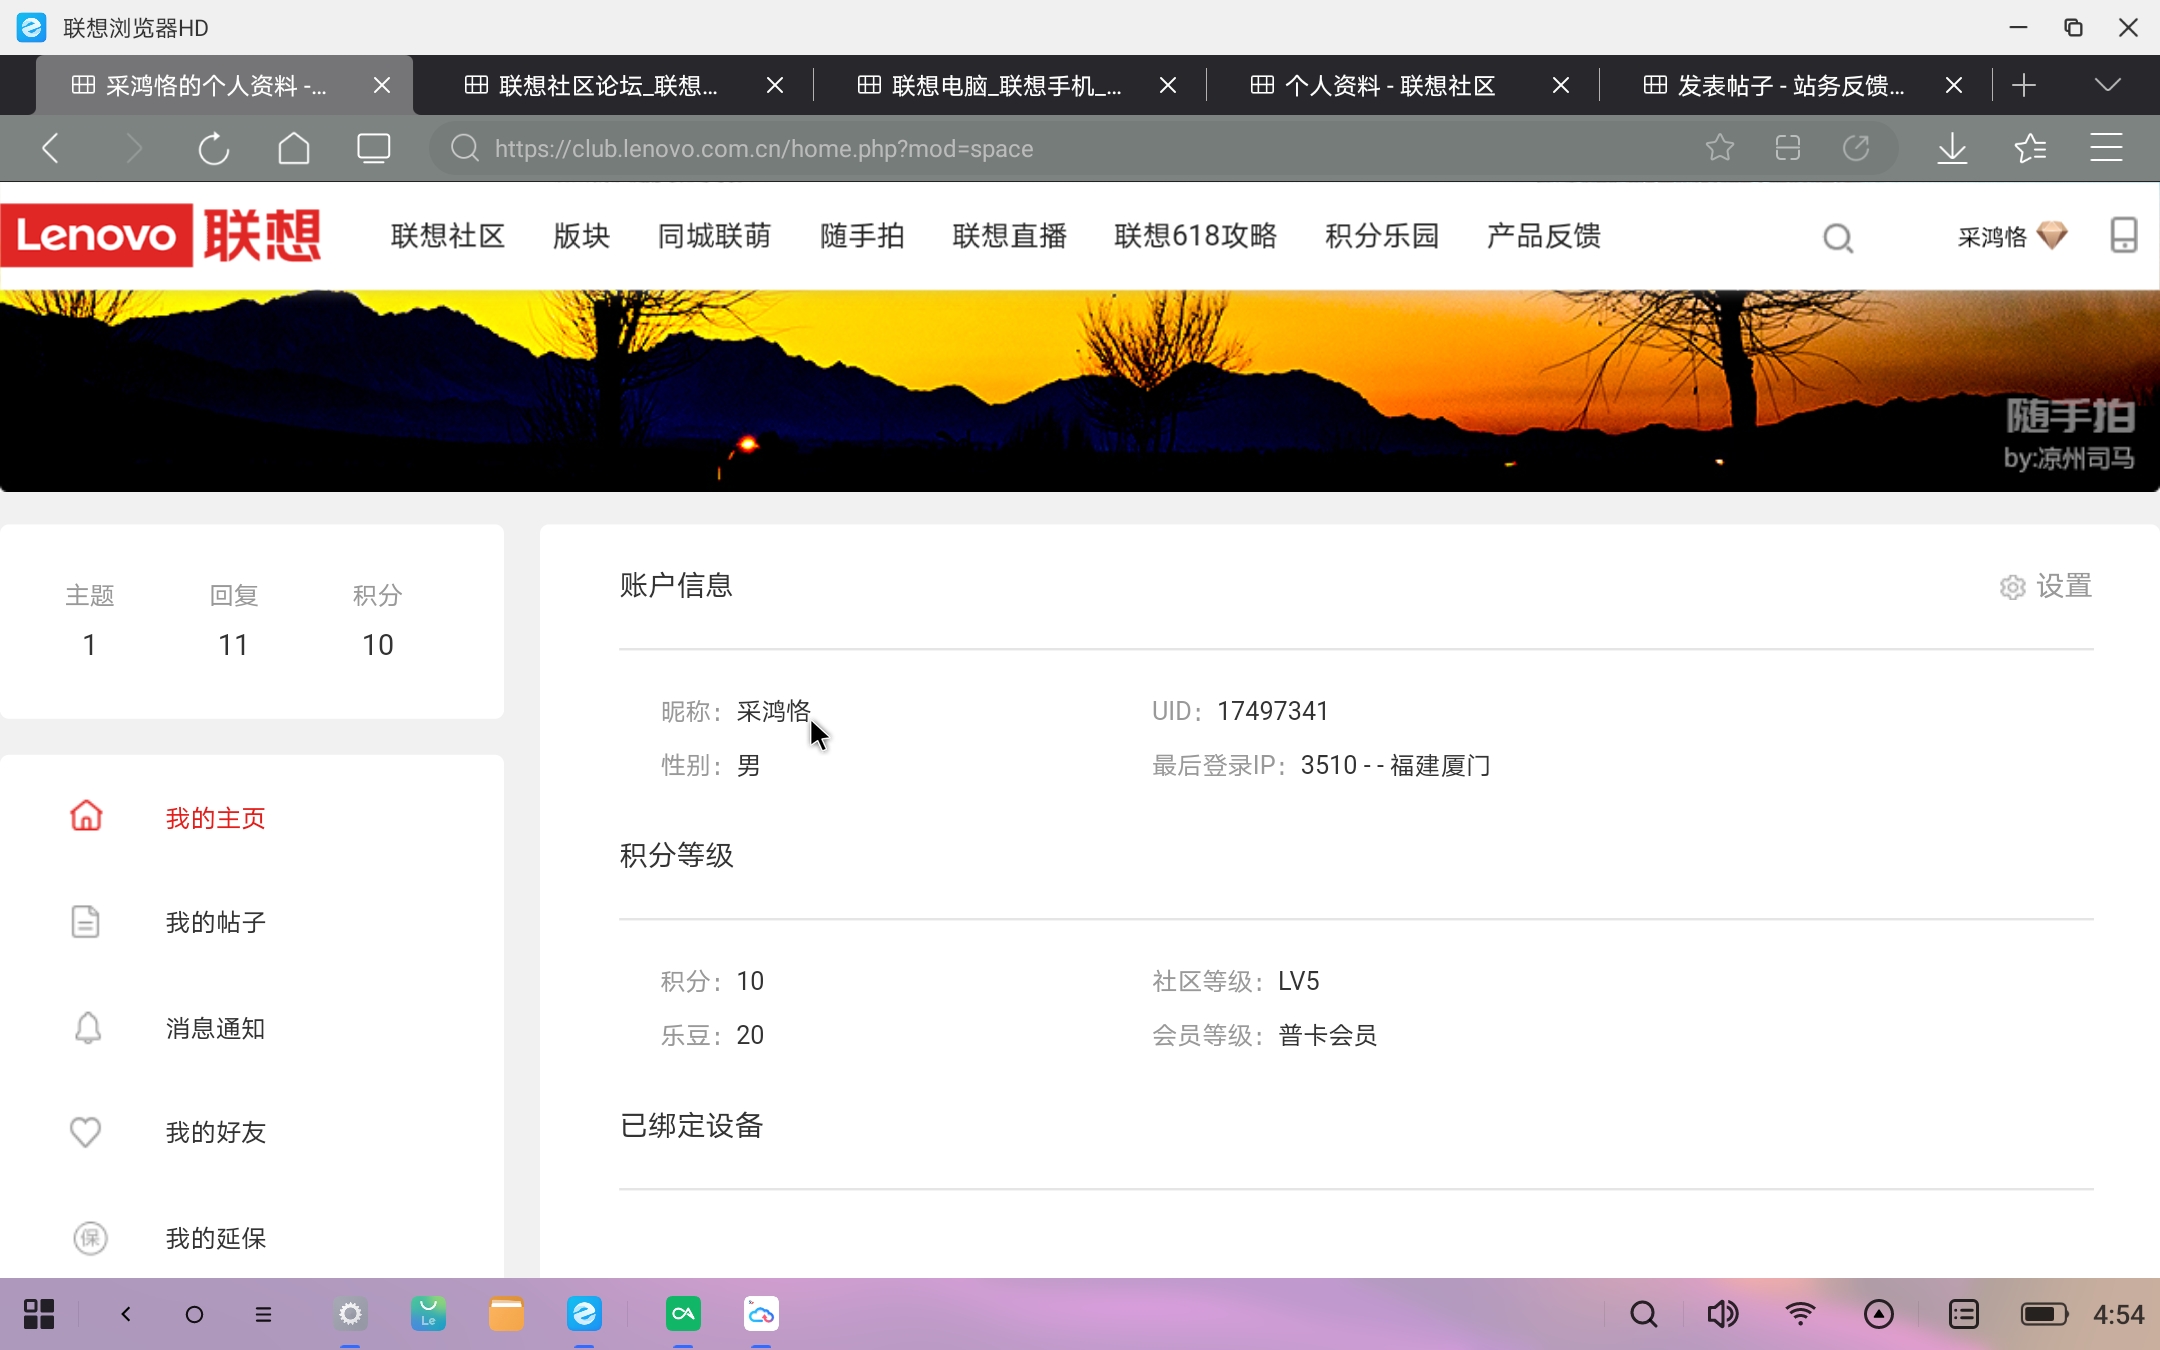Open the favorites list icon
Image resolution: width=2160 pixels, height=1350 pixels.
pyautogui.click(x=2030, y=148)
